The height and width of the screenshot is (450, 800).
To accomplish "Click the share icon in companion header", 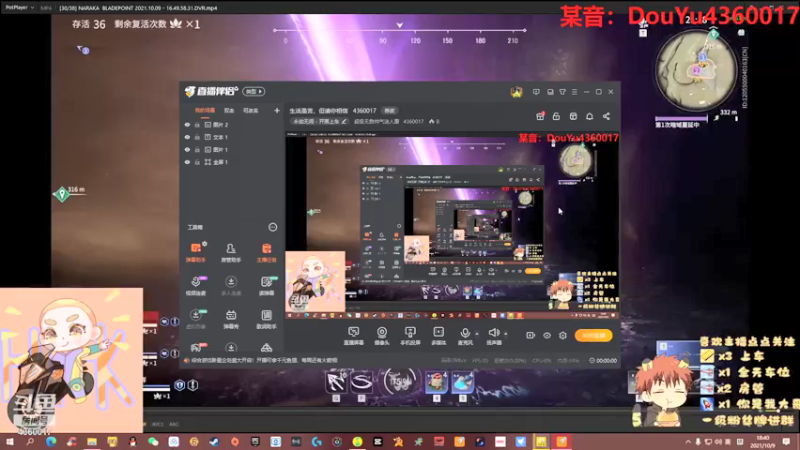I will [606, 116].
